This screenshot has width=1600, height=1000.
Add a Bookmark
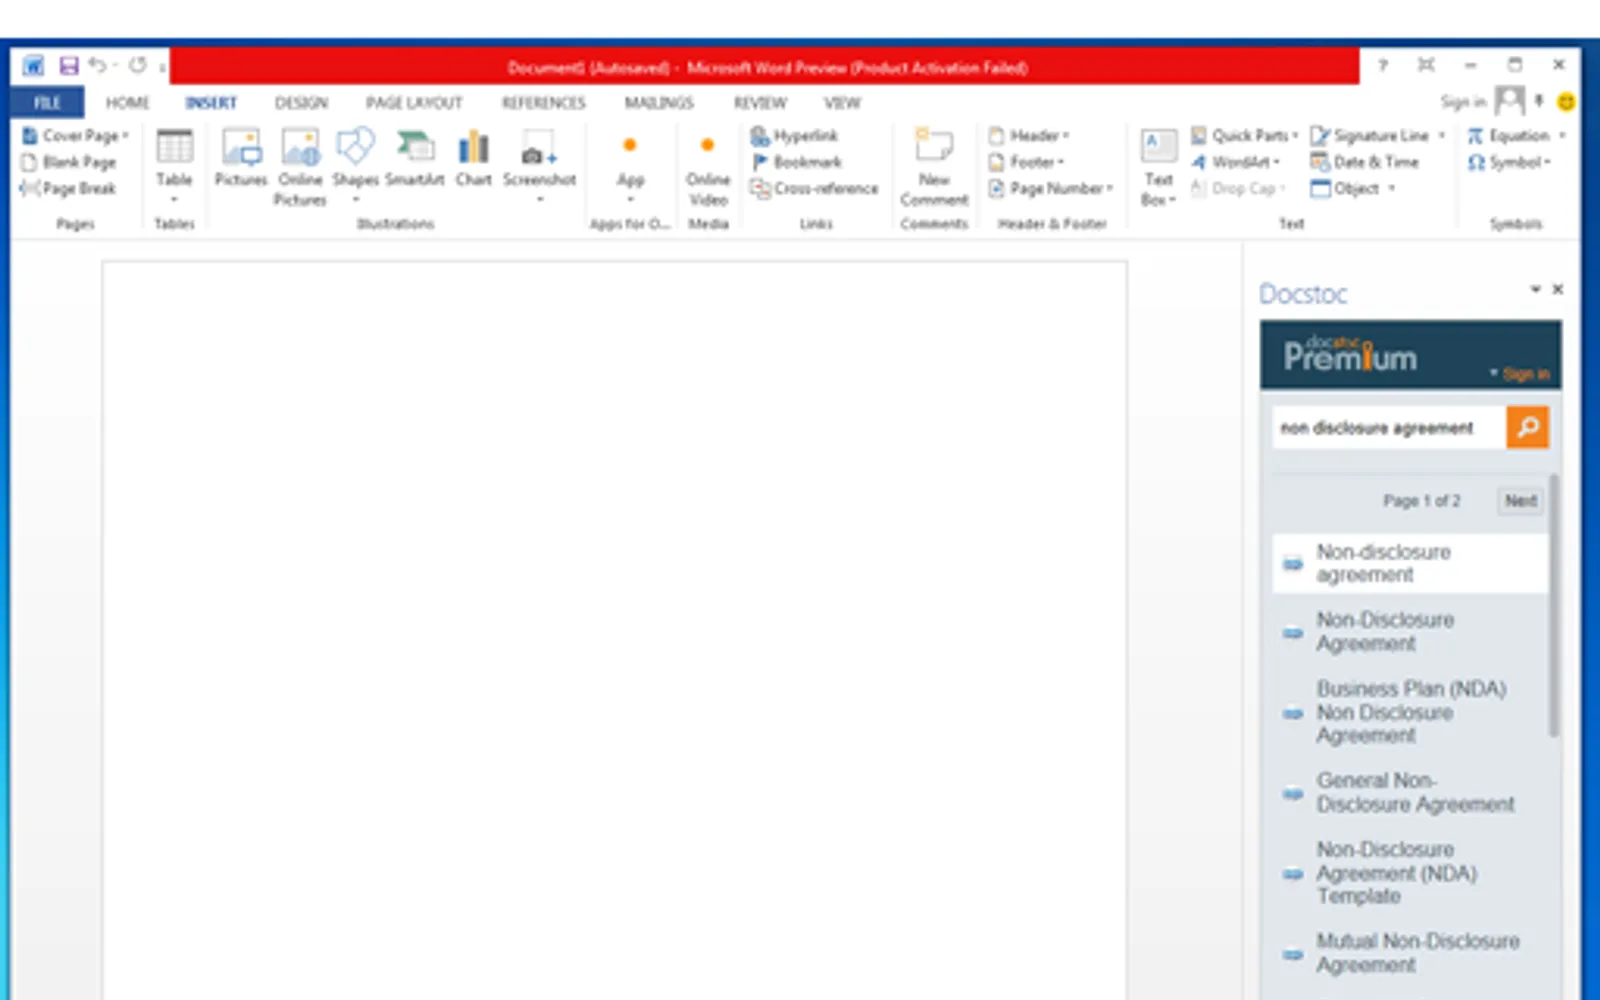(797, 162)
